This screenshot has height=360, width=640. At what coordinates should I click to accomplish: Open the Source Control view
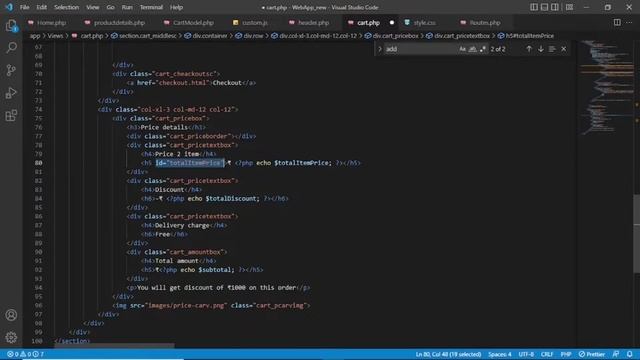tap(11, 70)
